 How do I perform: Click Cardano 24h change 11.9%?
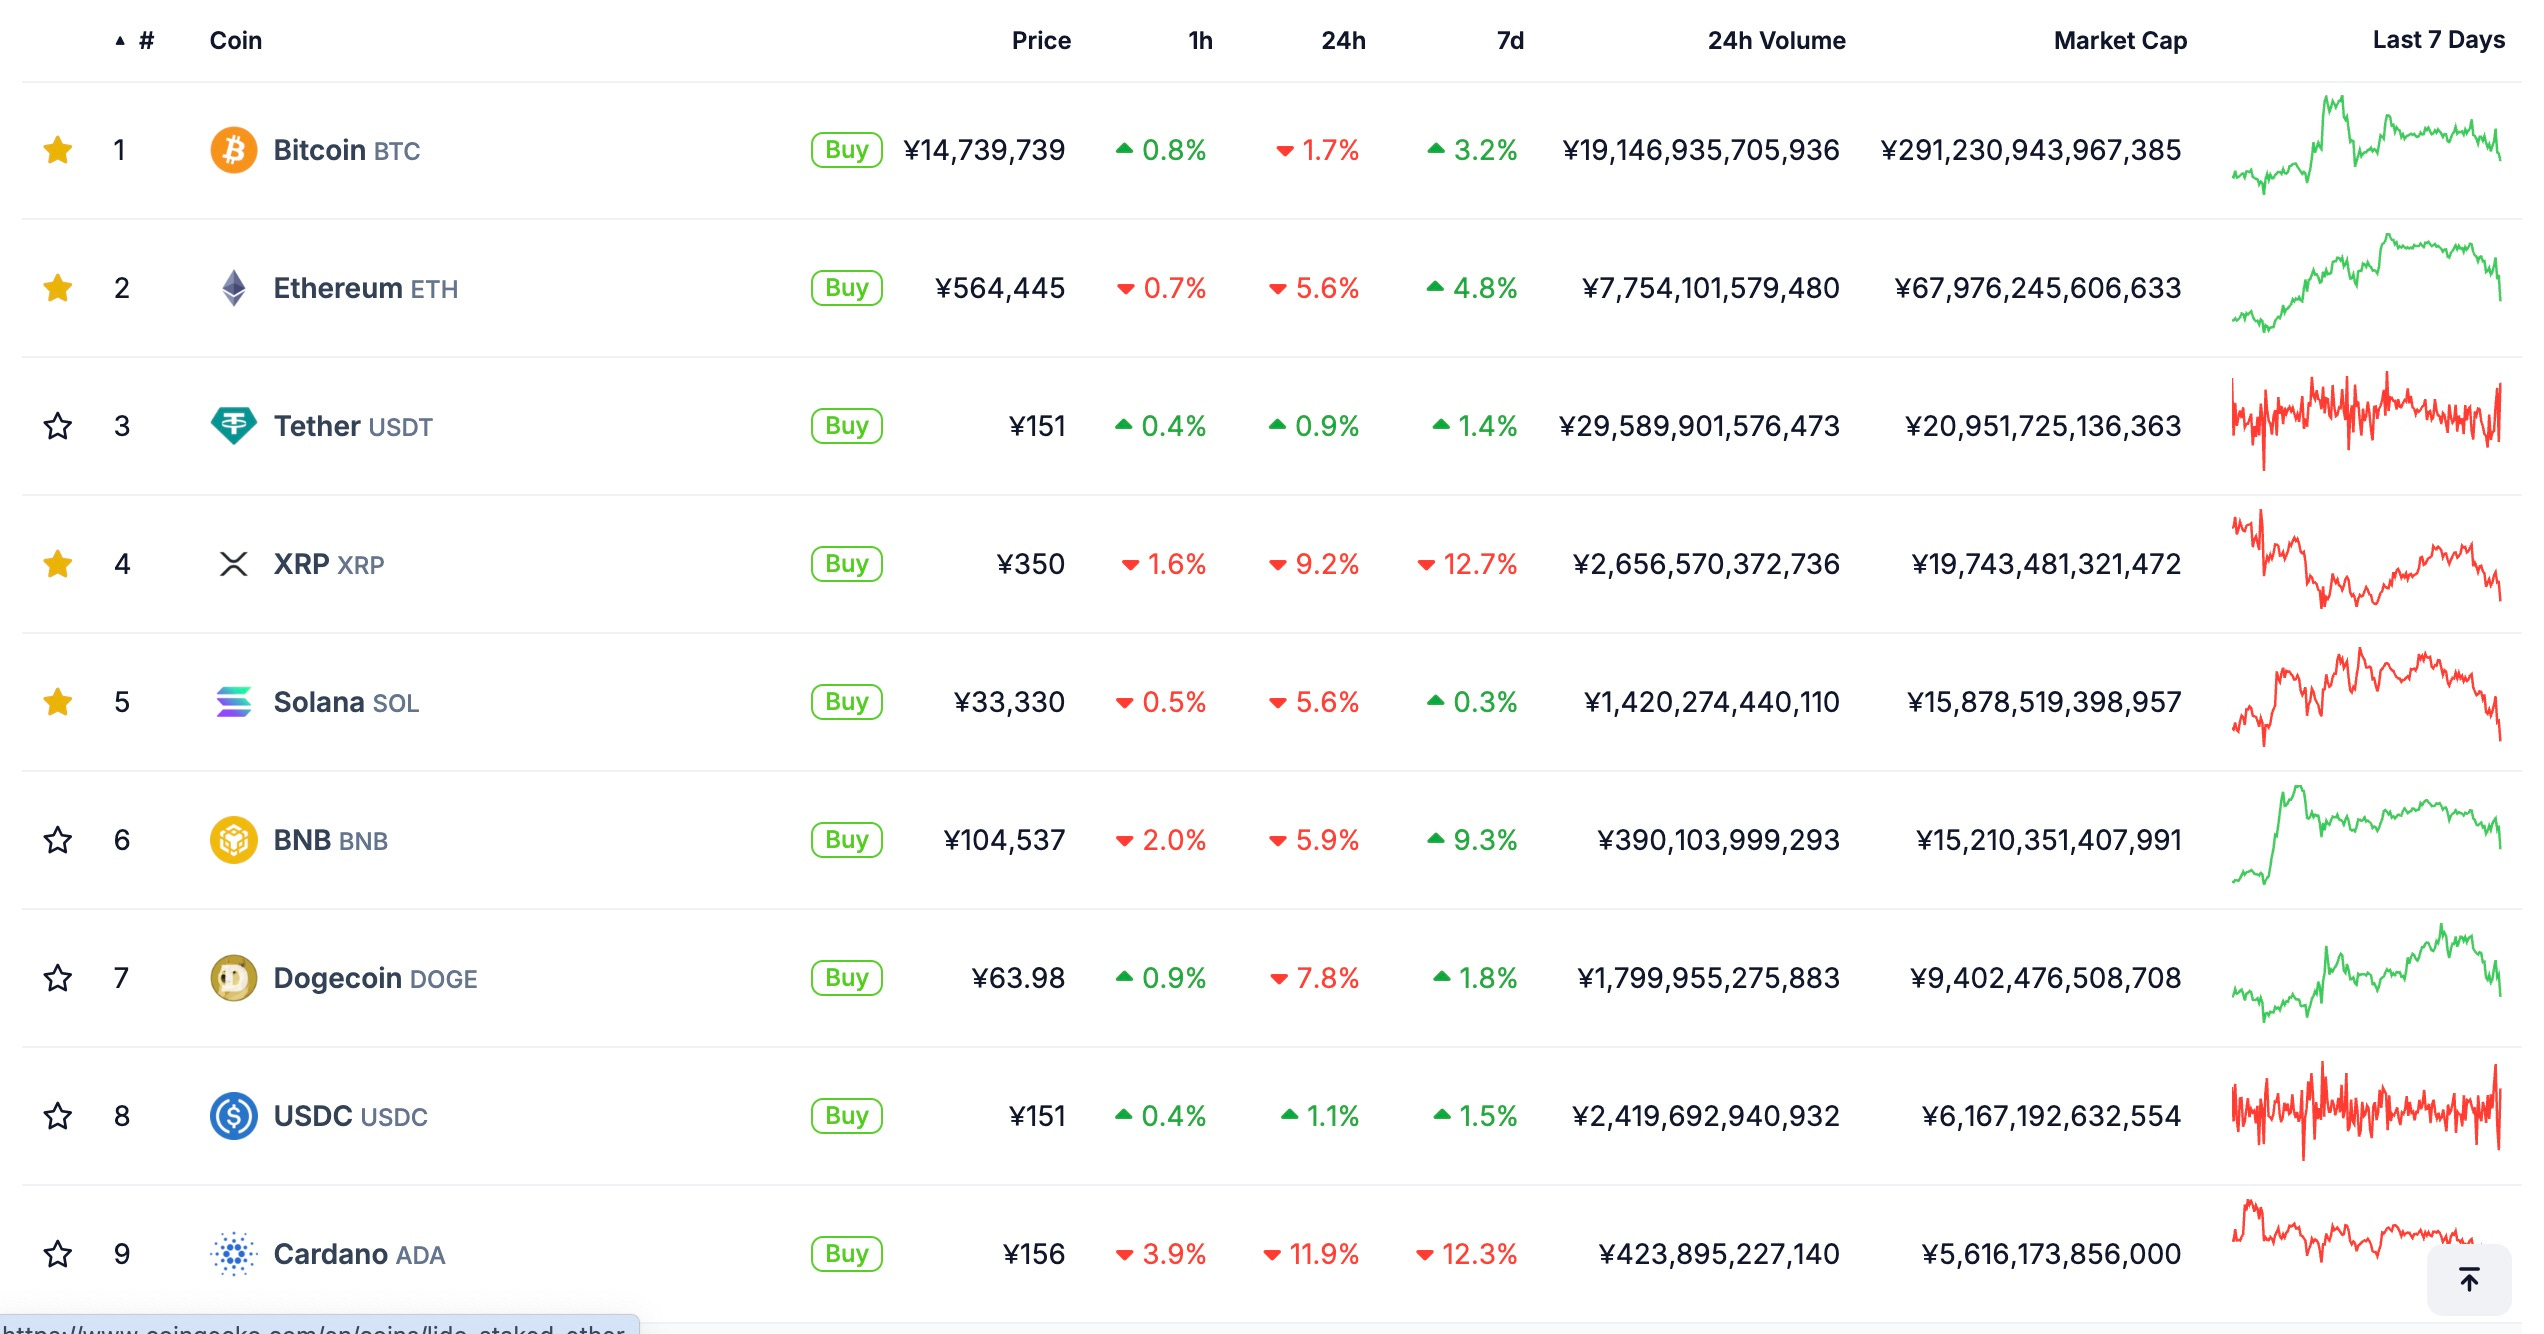tap(1311, 1254)
